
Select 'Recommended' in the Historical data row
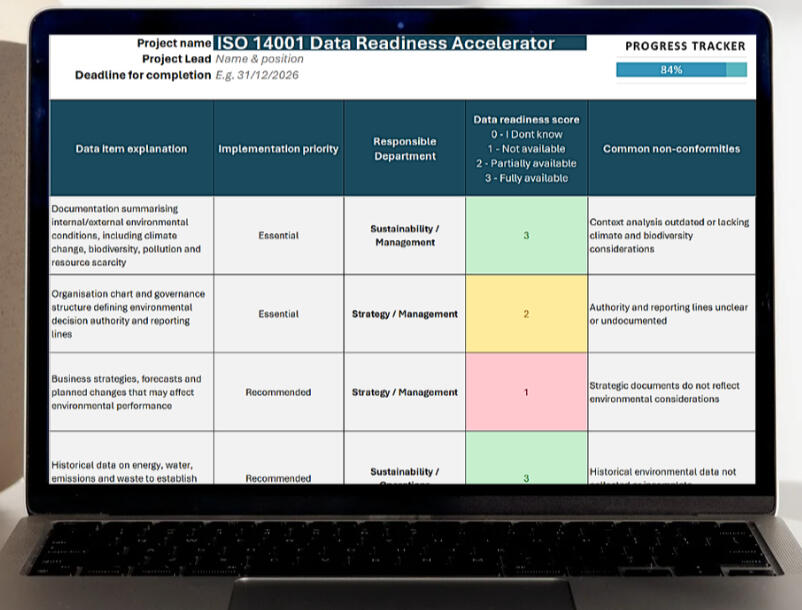pos(278,458)
